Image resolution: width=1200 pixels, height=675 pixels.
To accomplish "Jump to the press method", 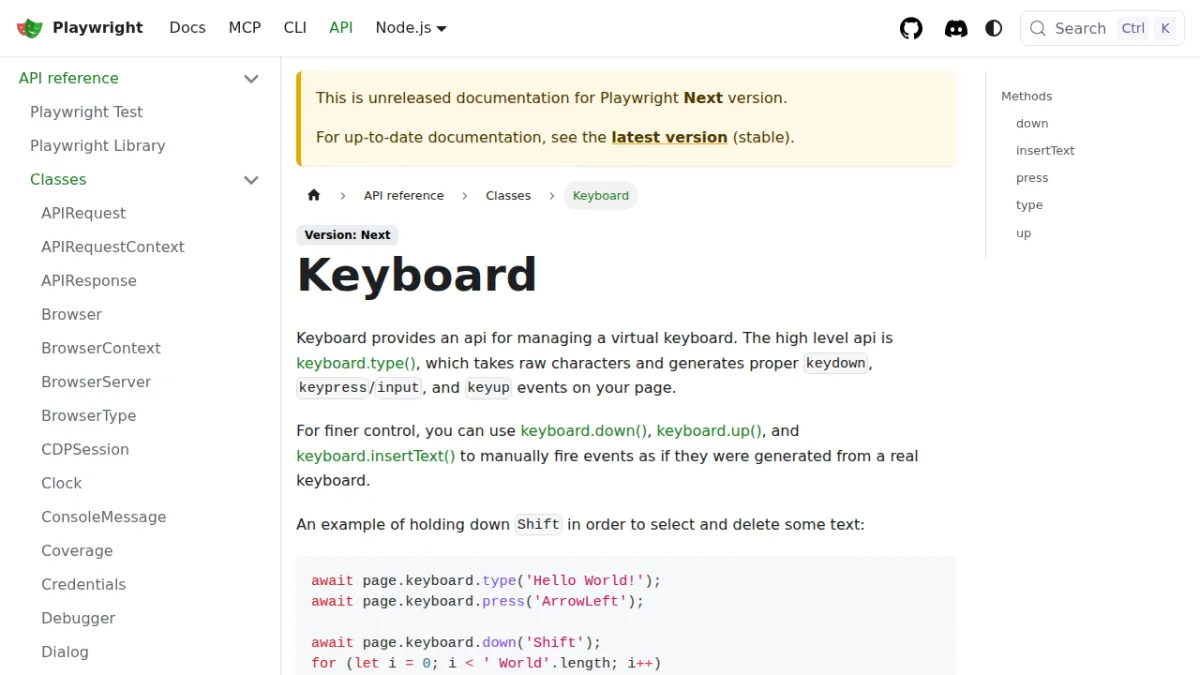I will (1032, 178).
